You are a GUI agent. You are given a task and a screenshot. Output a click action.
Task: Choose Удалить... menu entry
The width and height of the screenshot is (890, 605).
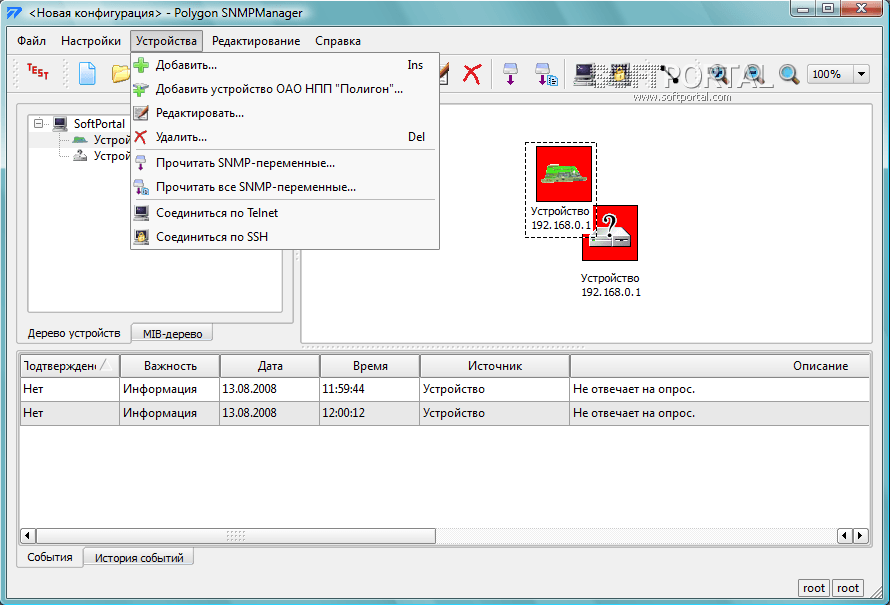[x=285, y=137]
